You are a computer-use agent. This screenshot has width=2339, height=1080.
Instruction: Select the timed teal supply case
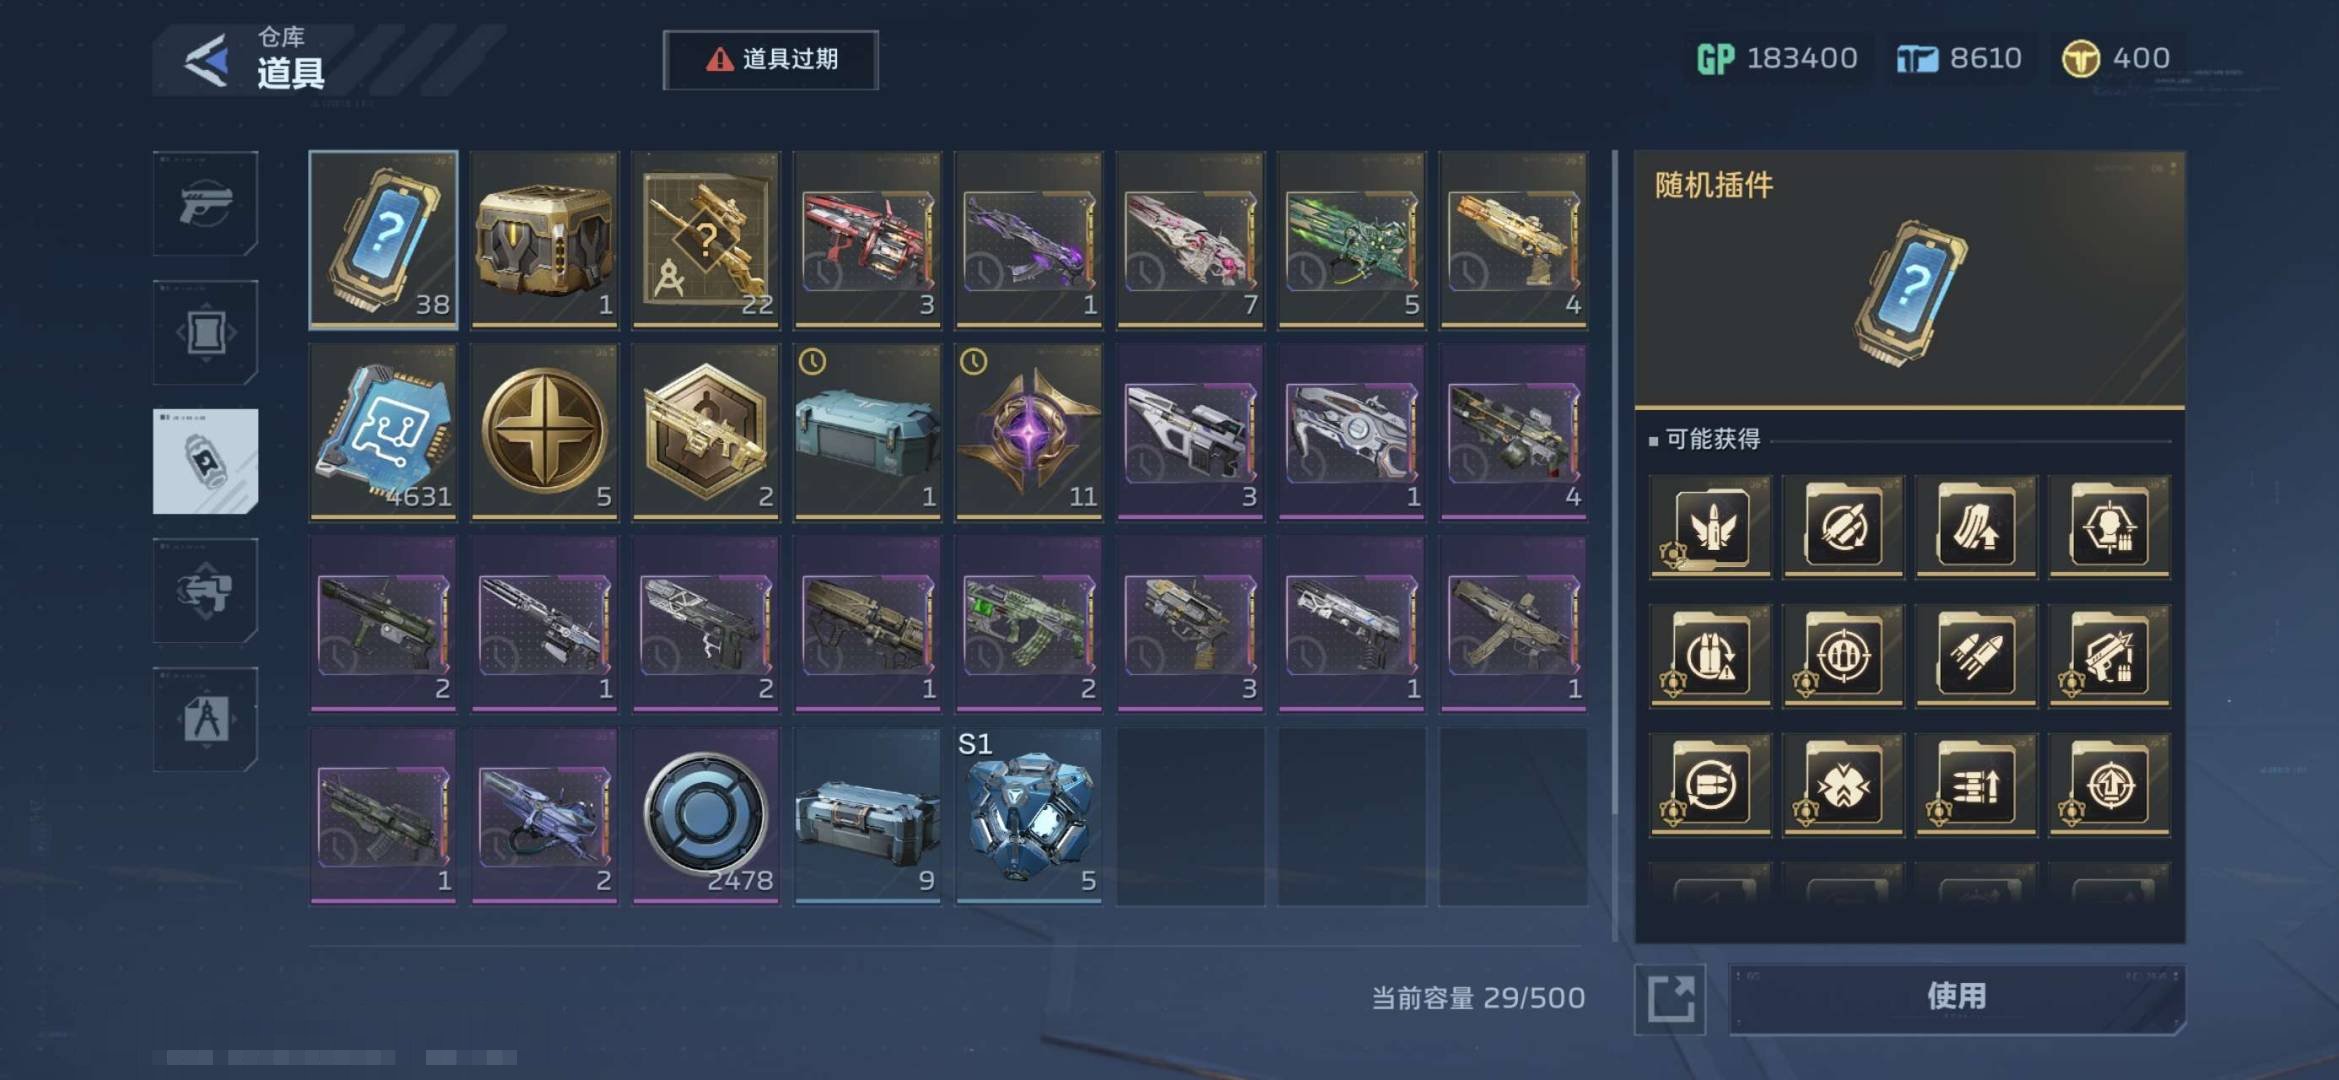point(867,432)
